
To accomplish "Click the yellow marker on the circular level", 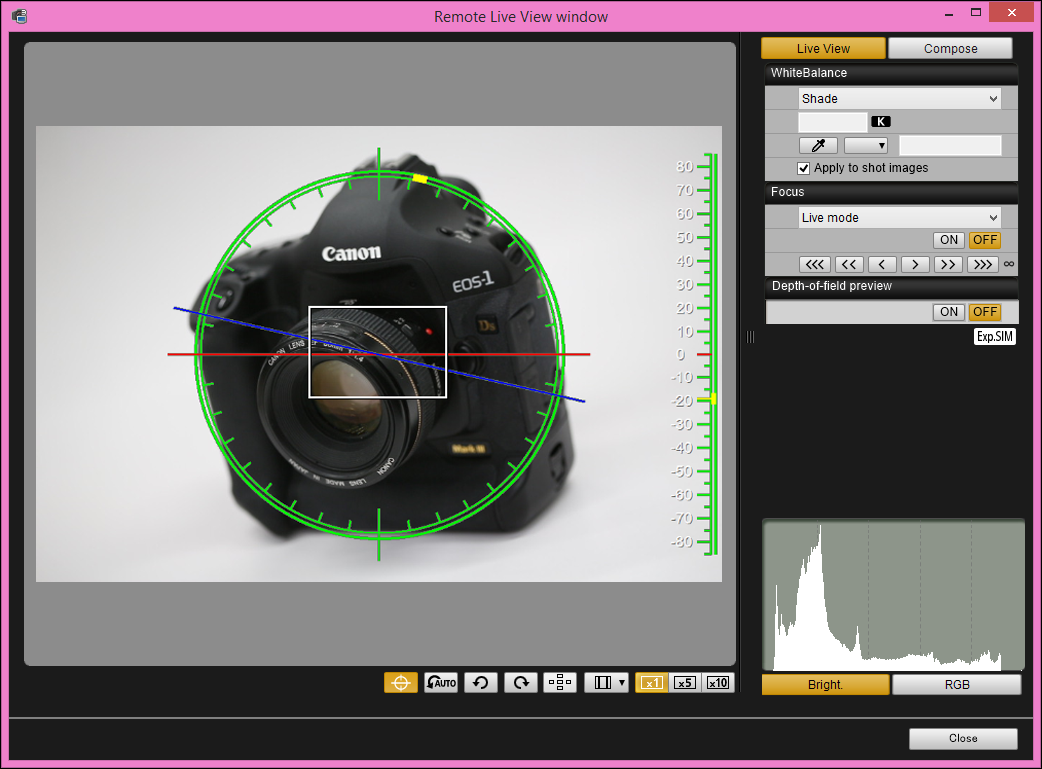I will [x=420, y=179].
